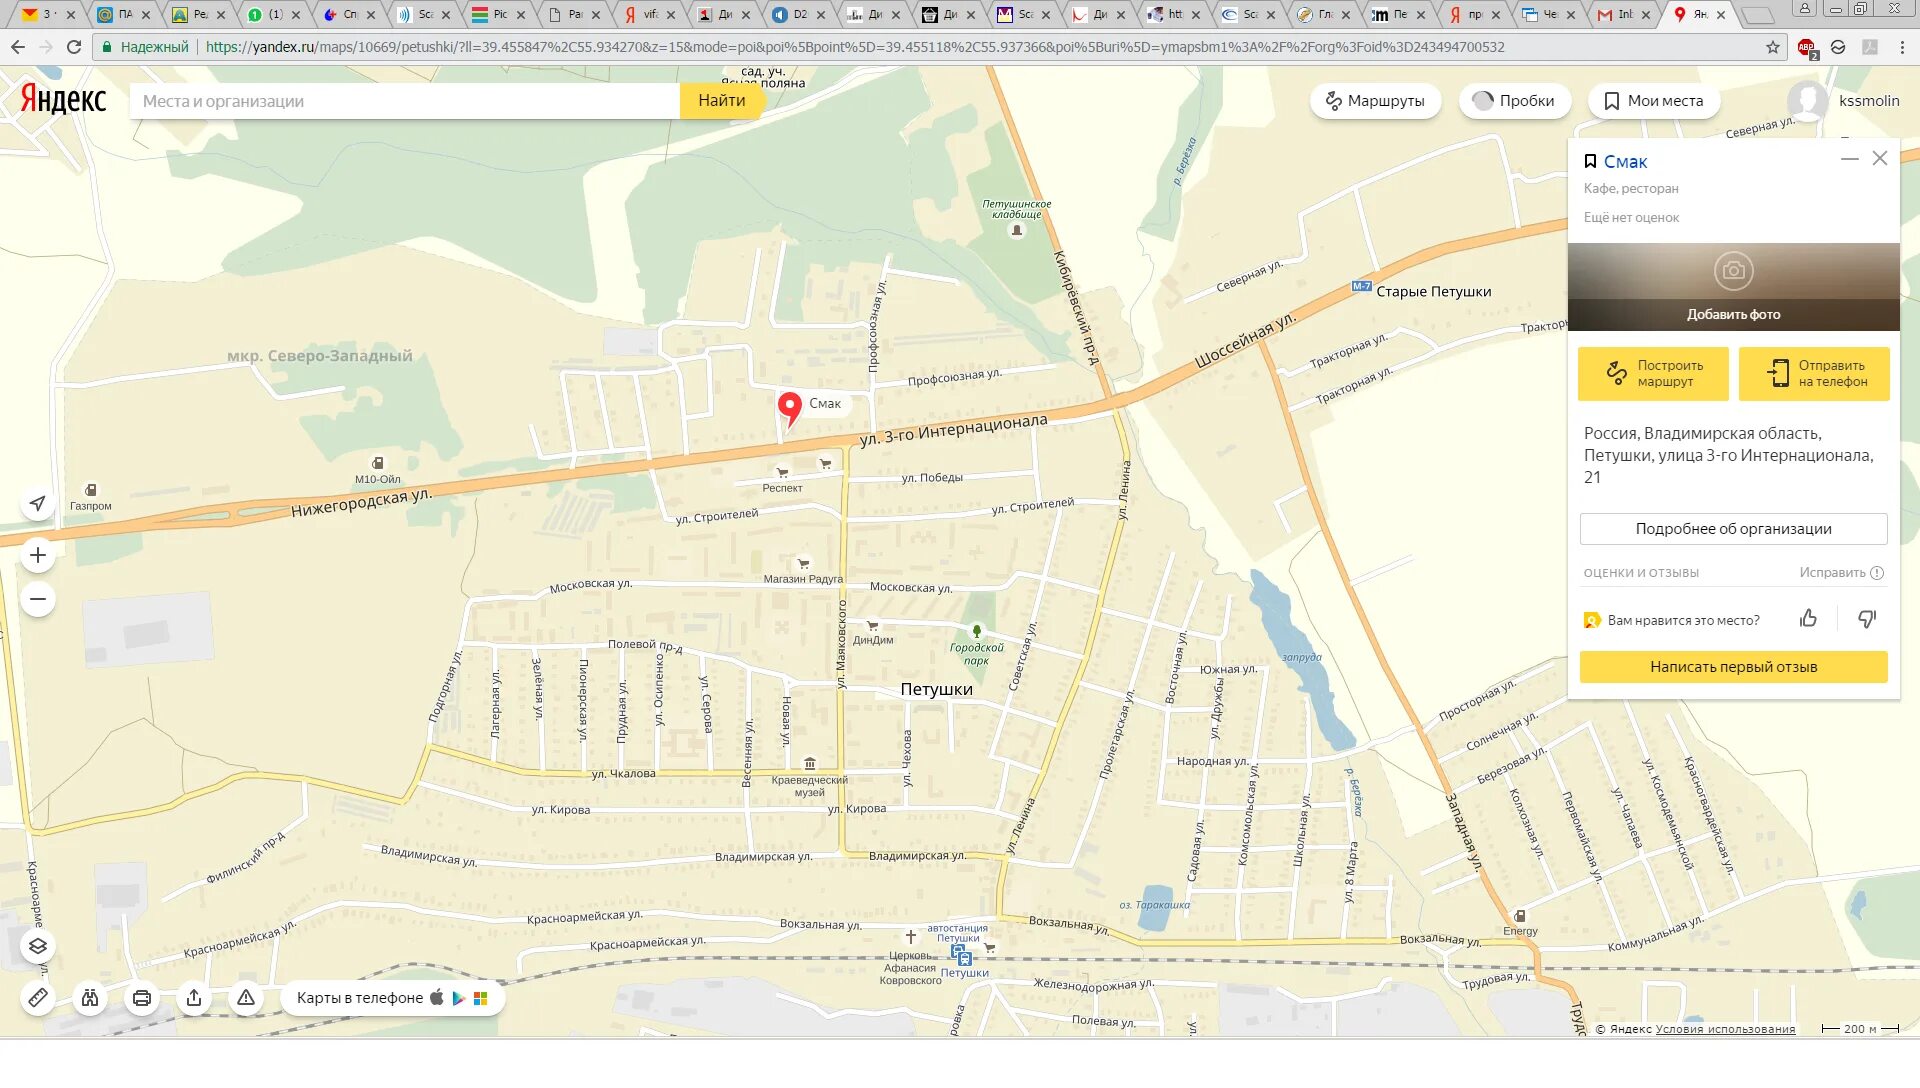Zoom out the map with minus

point(38,599)
